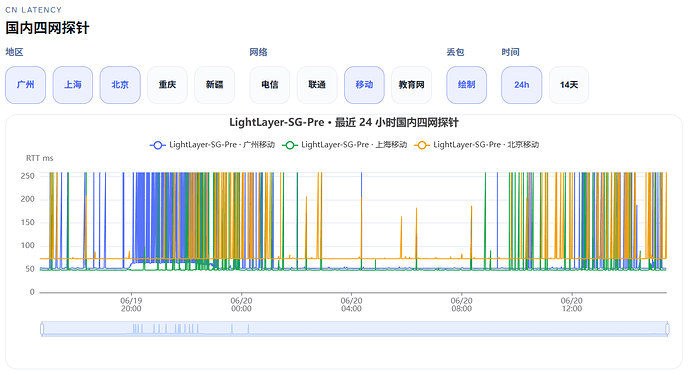The width and height of the screenshot is (690, 375).
Task: Enable the 联通 network filter
Action: click(317, 85)
